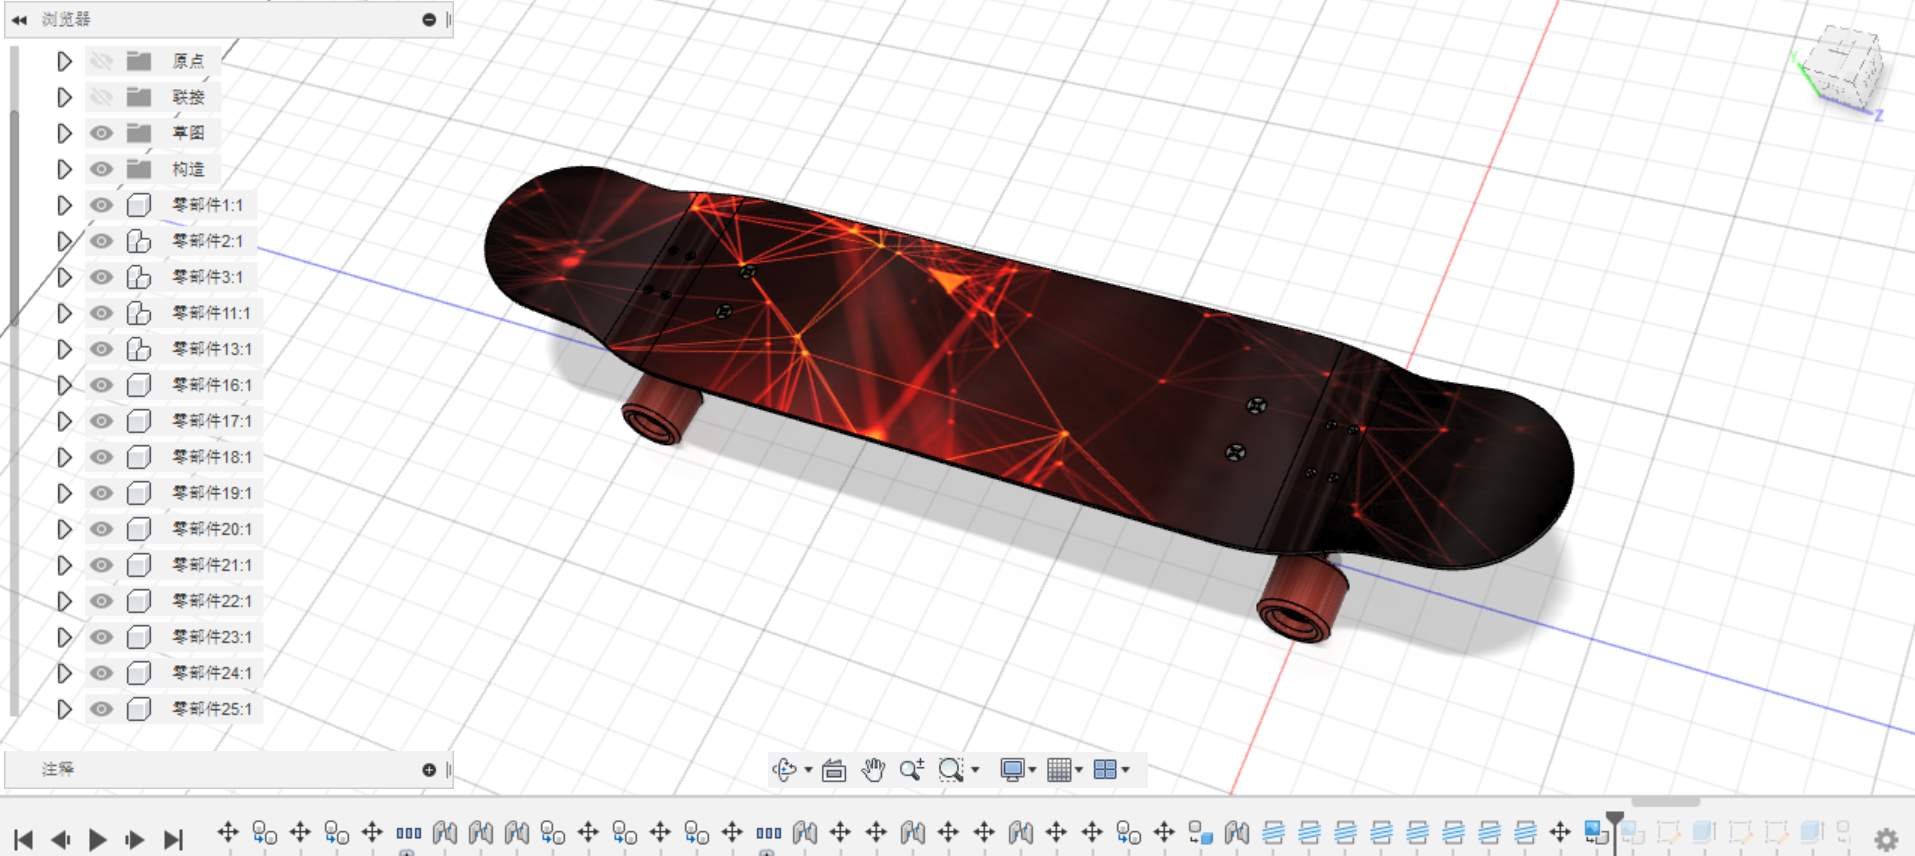The image size is (1915, 856).
Task: Click the minus icon in 浏览器 header
Action: [429, 19]
